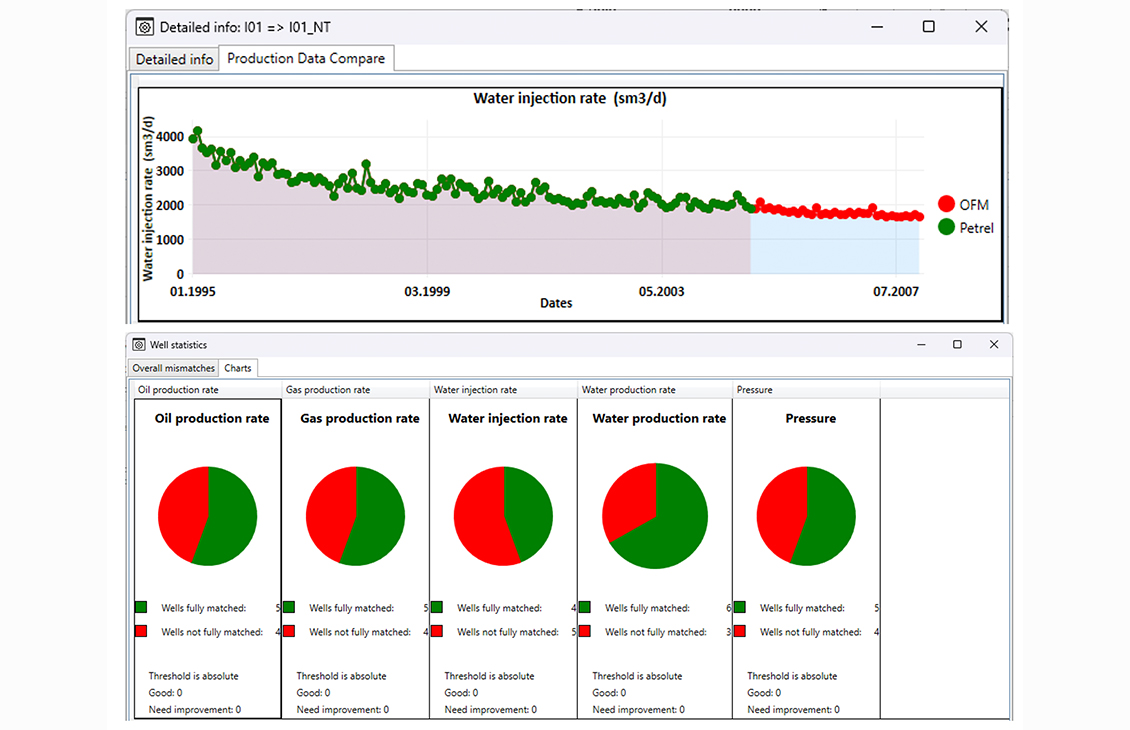
Task: Close the Detailed info window
Action: point(981,27)
